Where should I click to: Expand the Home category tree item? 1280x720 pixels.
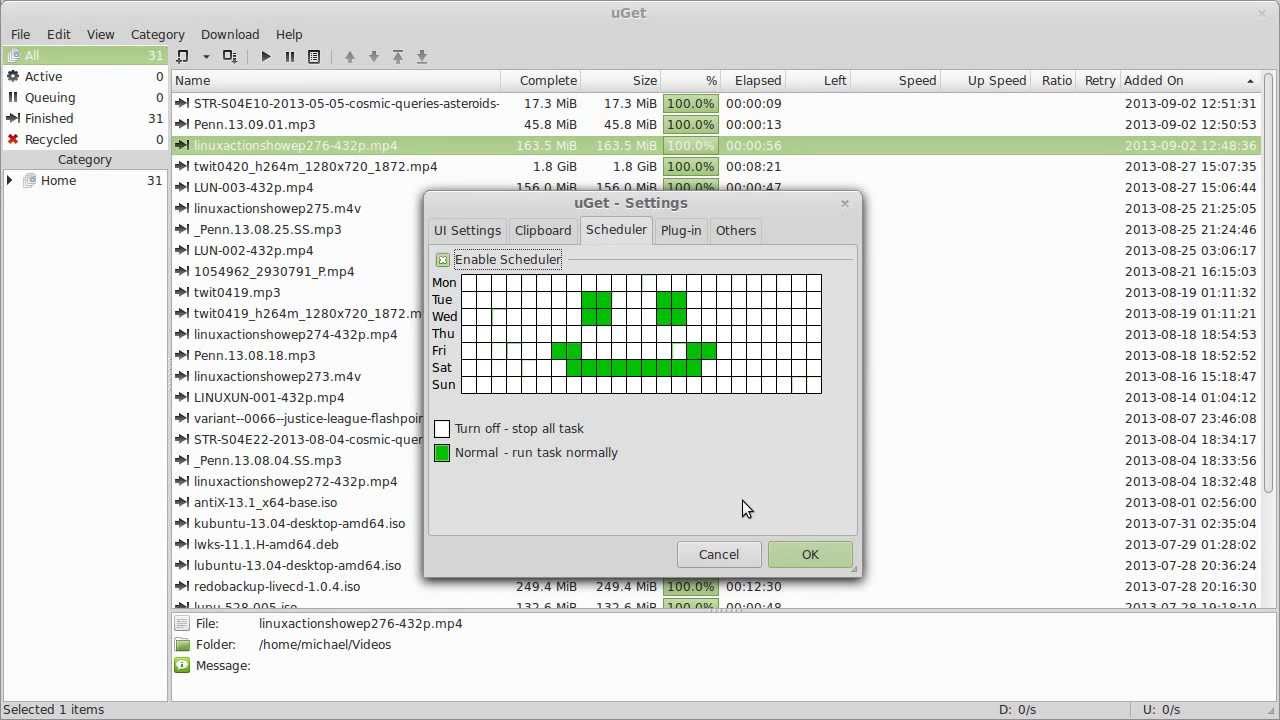point(10,181)
